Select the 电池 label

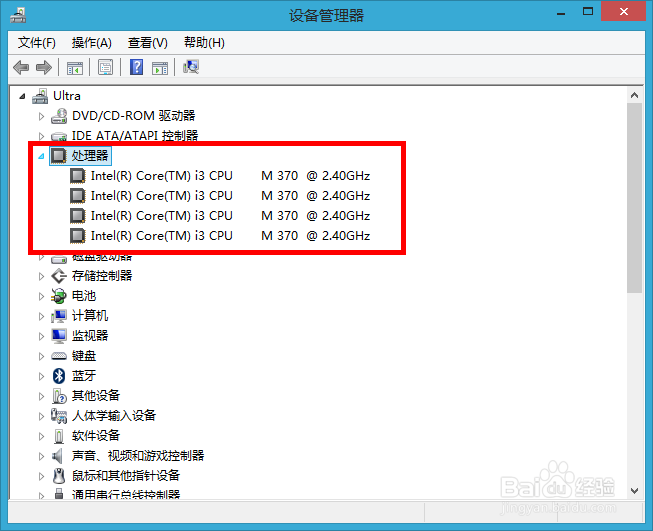(84, 296)
